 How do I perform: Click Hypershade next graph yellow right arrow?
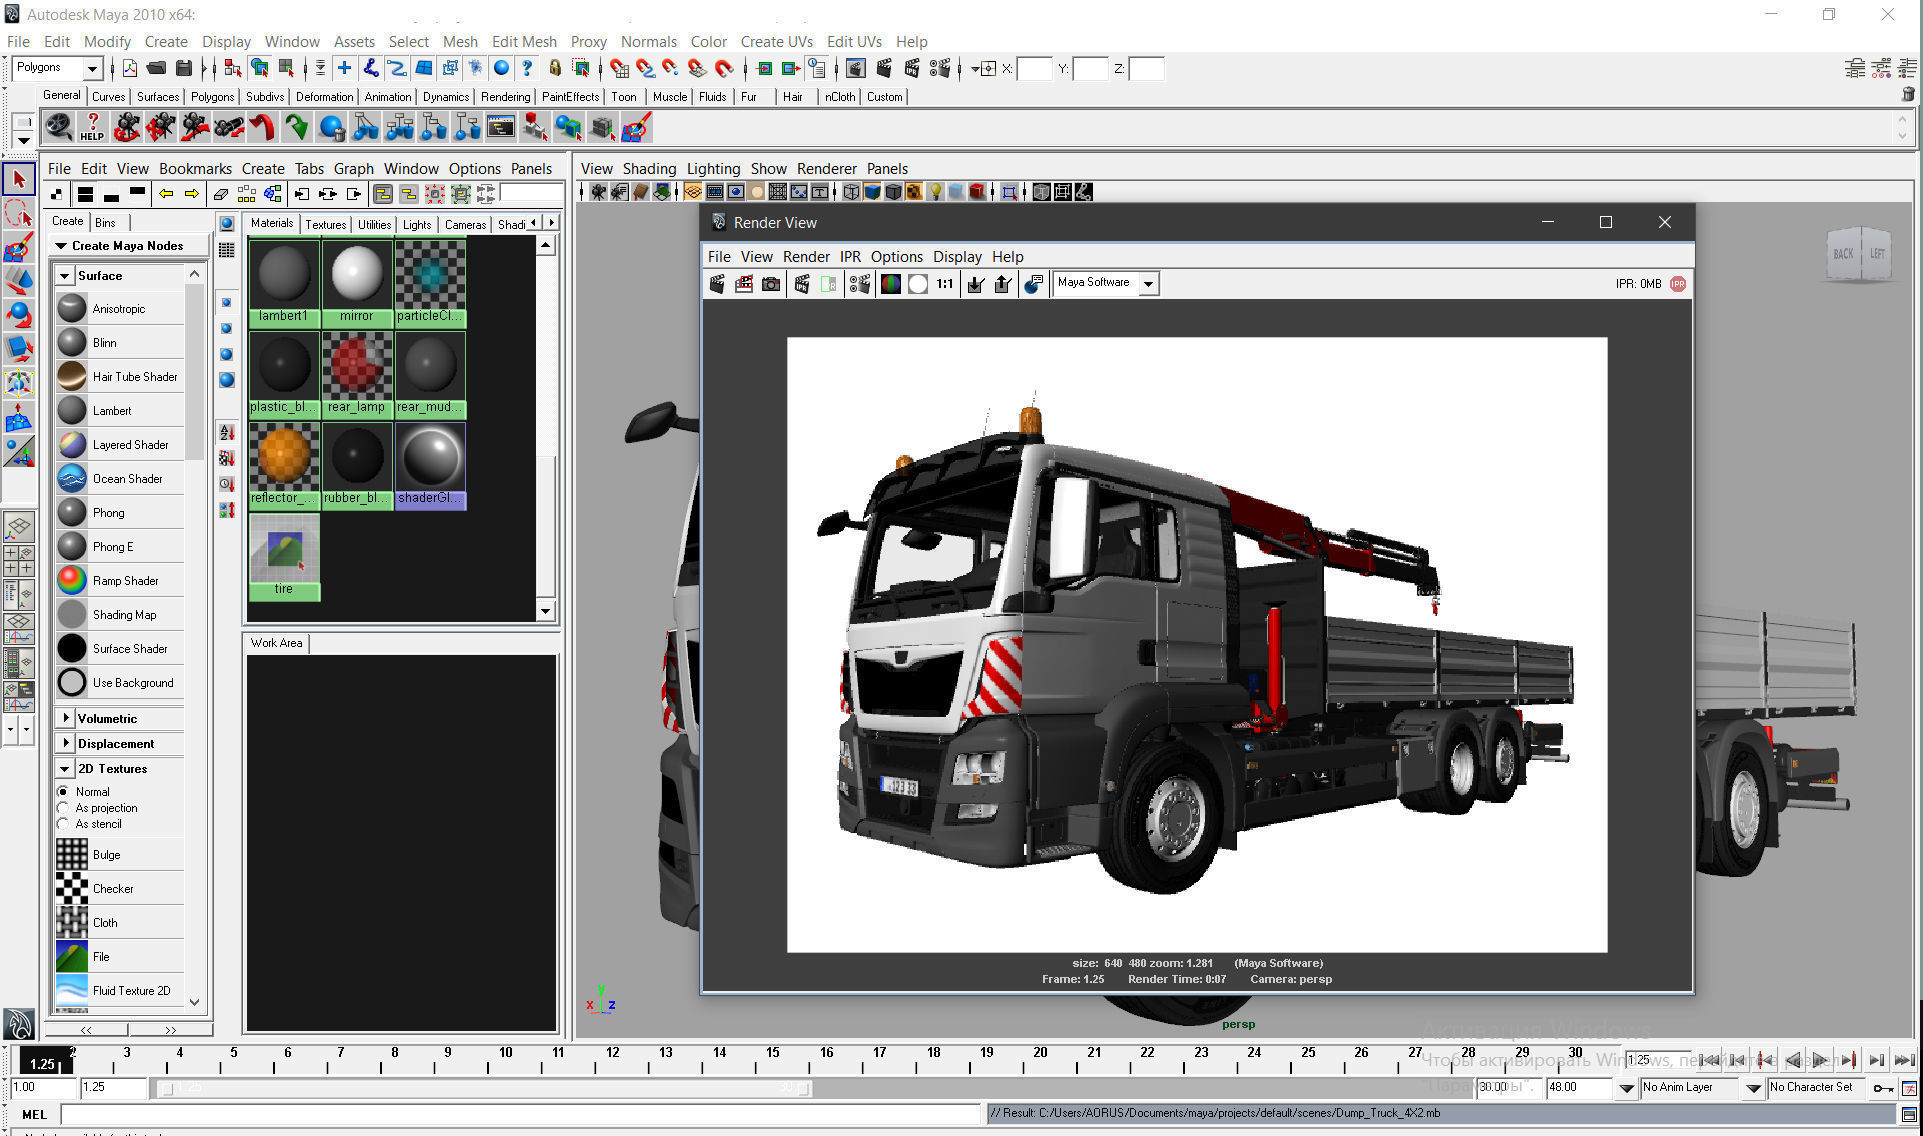pos(192,194)
